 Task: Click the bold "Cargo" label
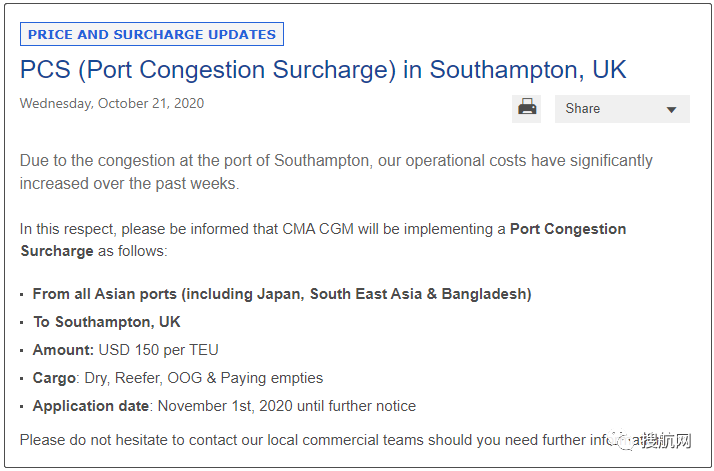(54, 378)
